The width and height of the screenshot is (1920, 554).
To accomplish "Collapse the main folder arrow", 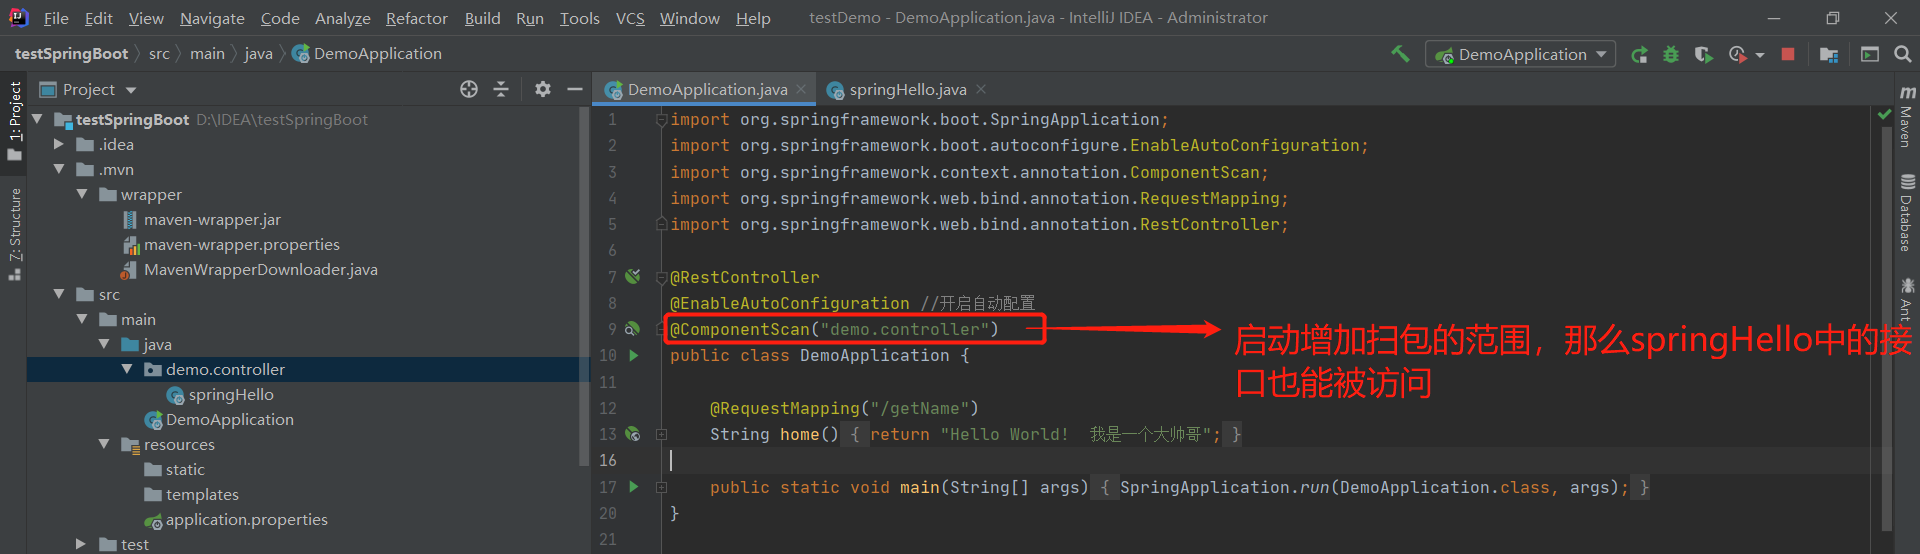I will coord(82,319).
